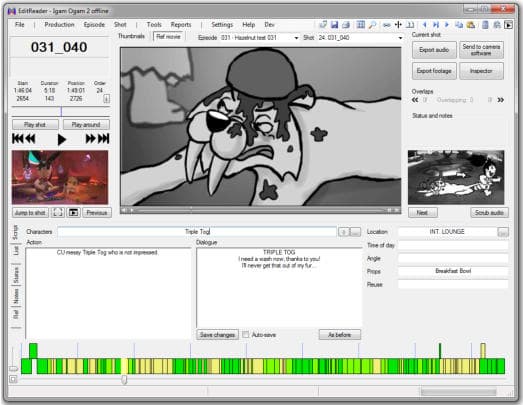Open the Dev menu
The image size is (523, 405).
(269, 25)
